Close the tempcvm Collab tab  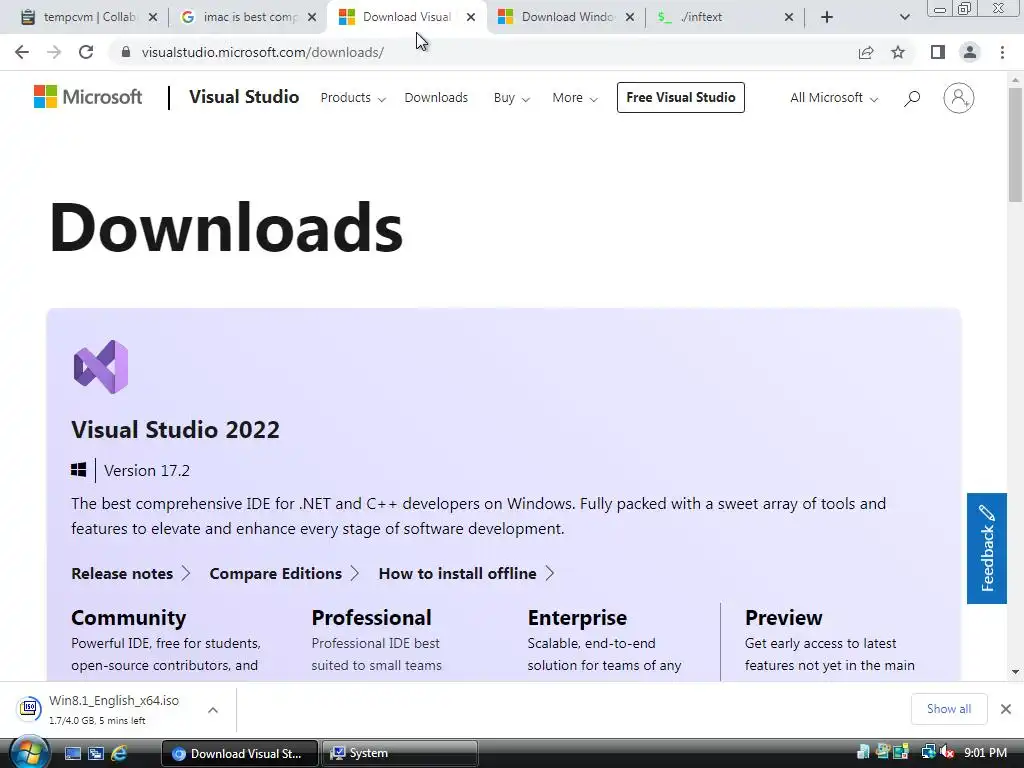pos(153,17)
